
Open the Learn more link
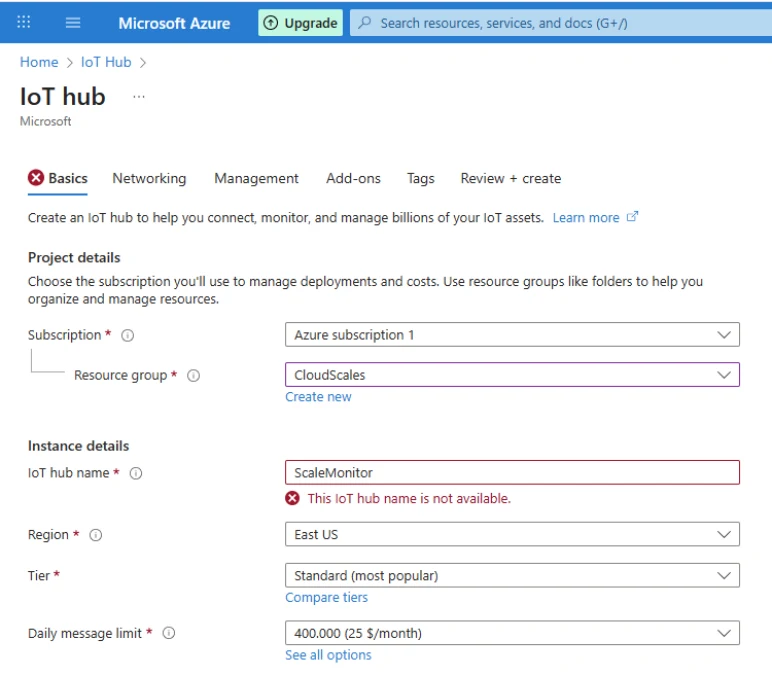point(586,218)
